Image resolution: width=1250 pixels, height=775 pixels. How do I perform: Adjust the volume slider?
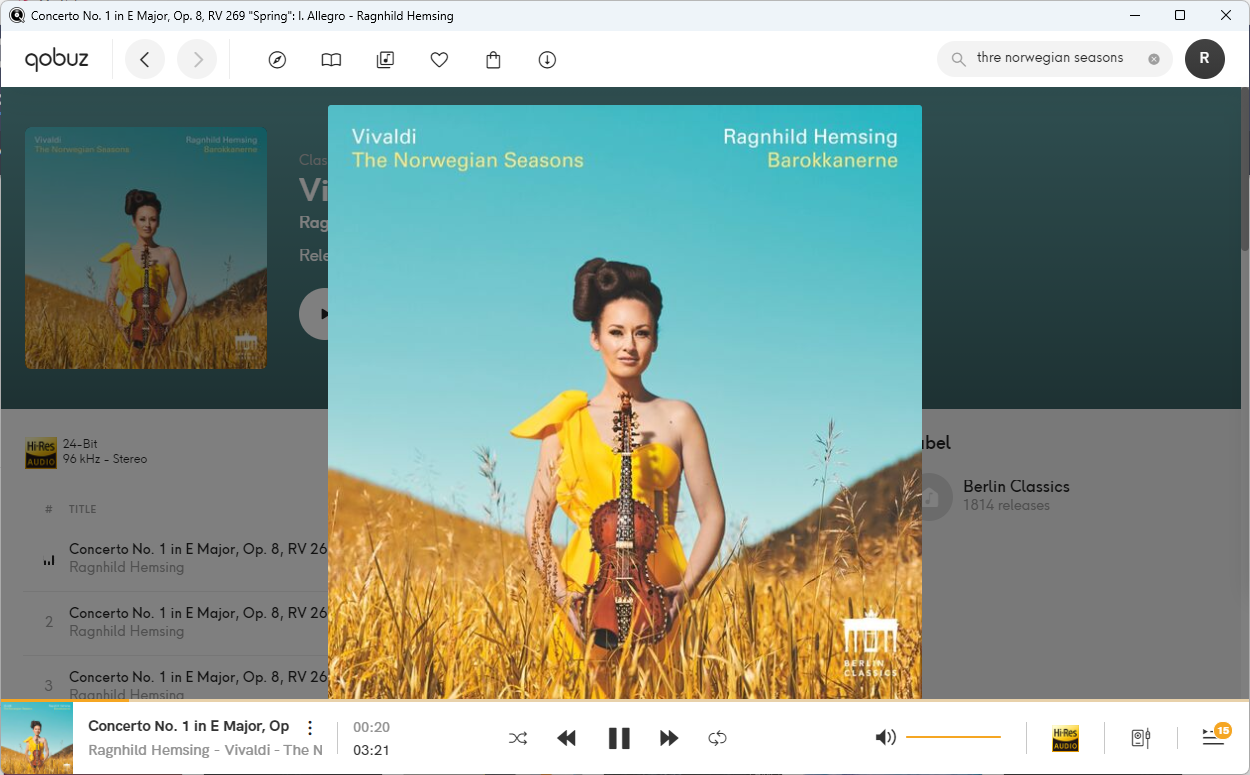coord(953,738)
